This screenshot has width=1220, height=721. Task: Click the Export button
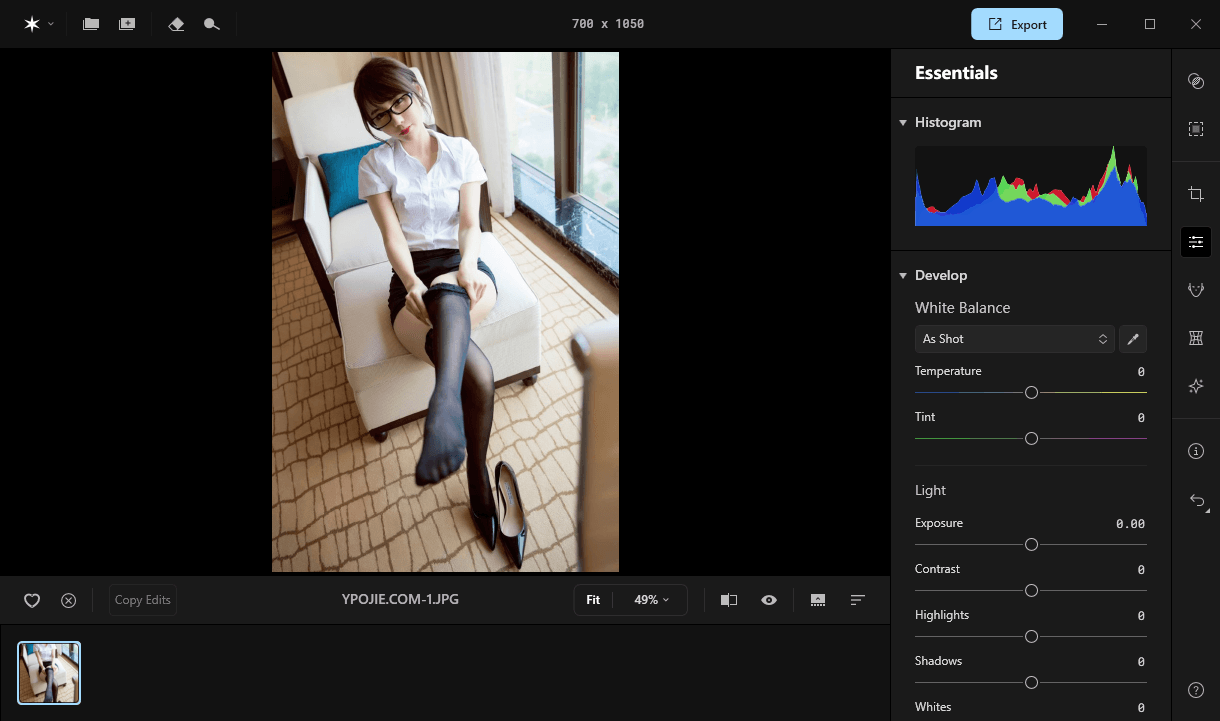1016,24
